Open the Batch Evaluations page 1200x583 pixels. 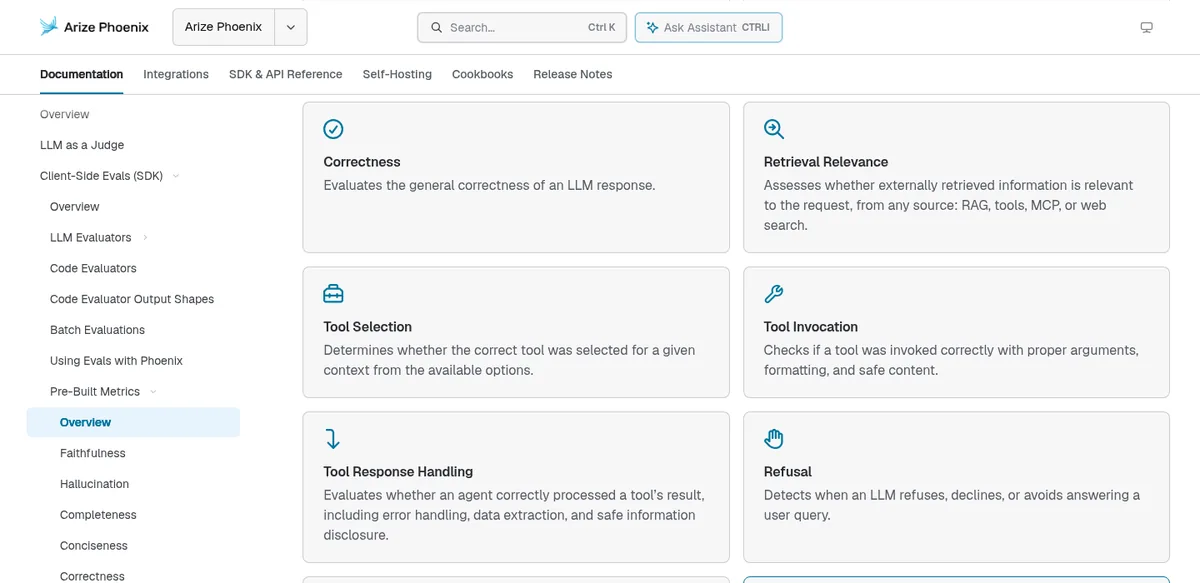tap(97, 330)
